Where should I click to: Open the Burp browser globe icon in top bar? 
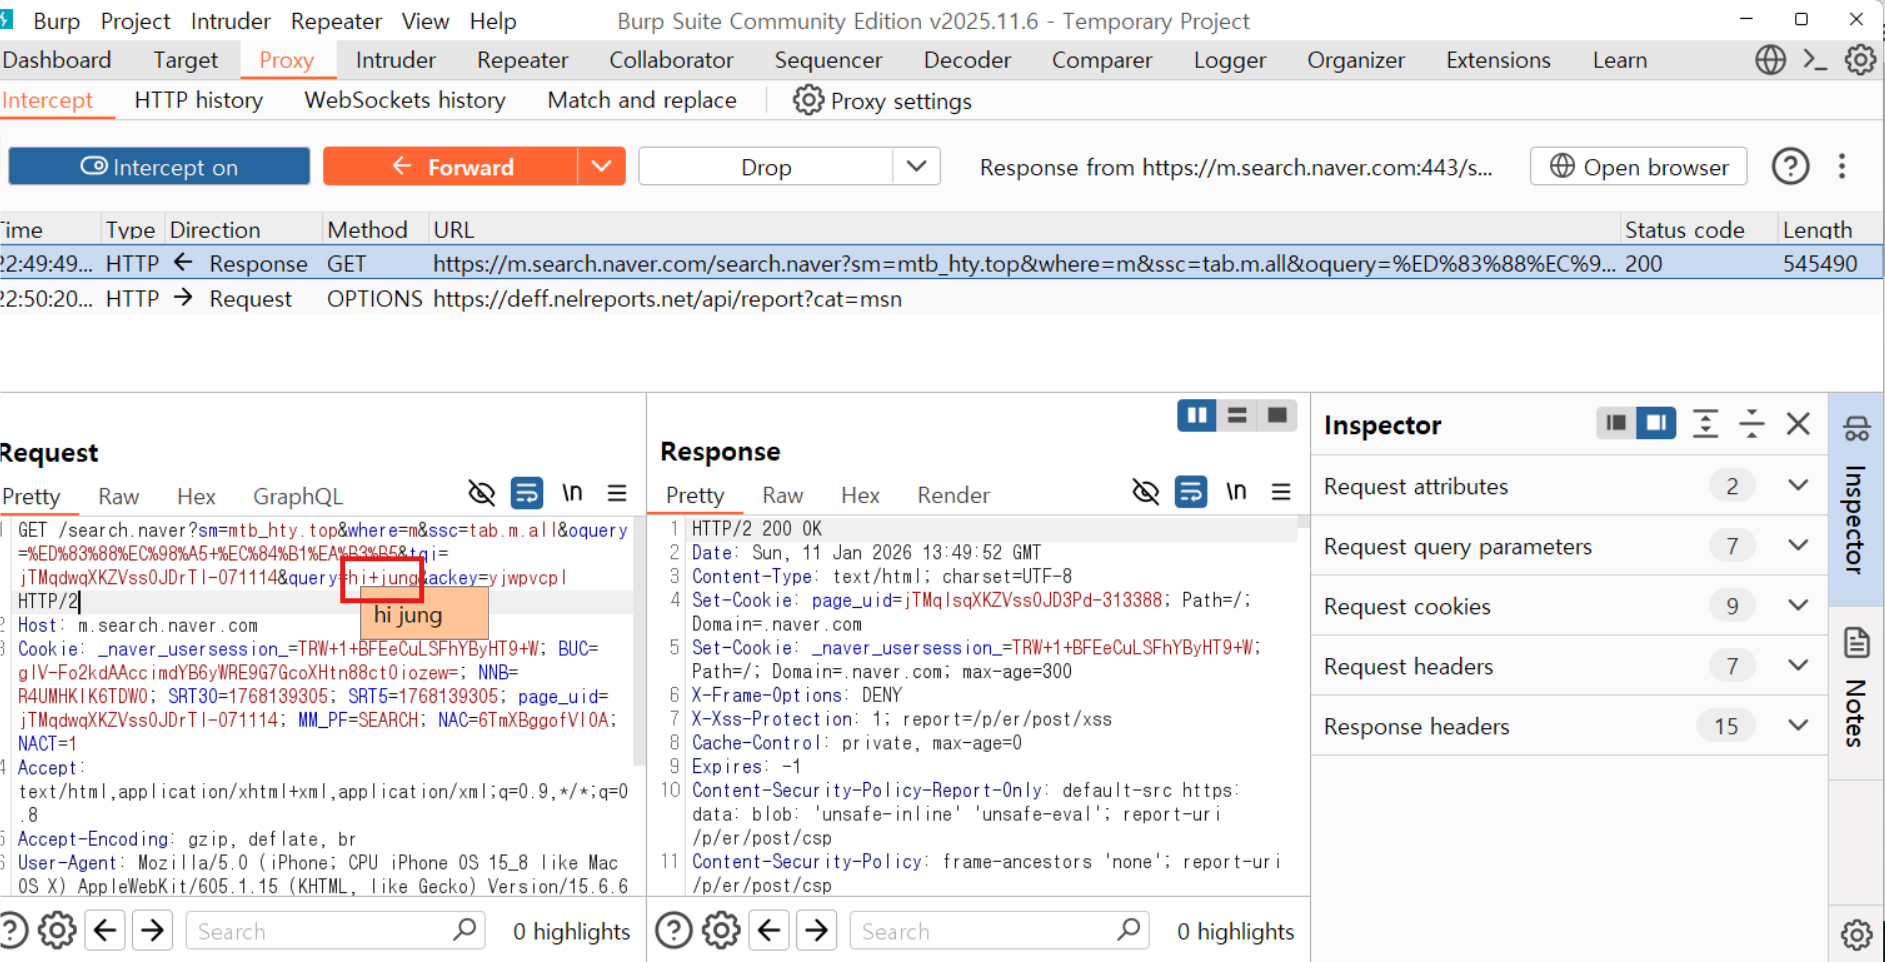point(1770,60)
